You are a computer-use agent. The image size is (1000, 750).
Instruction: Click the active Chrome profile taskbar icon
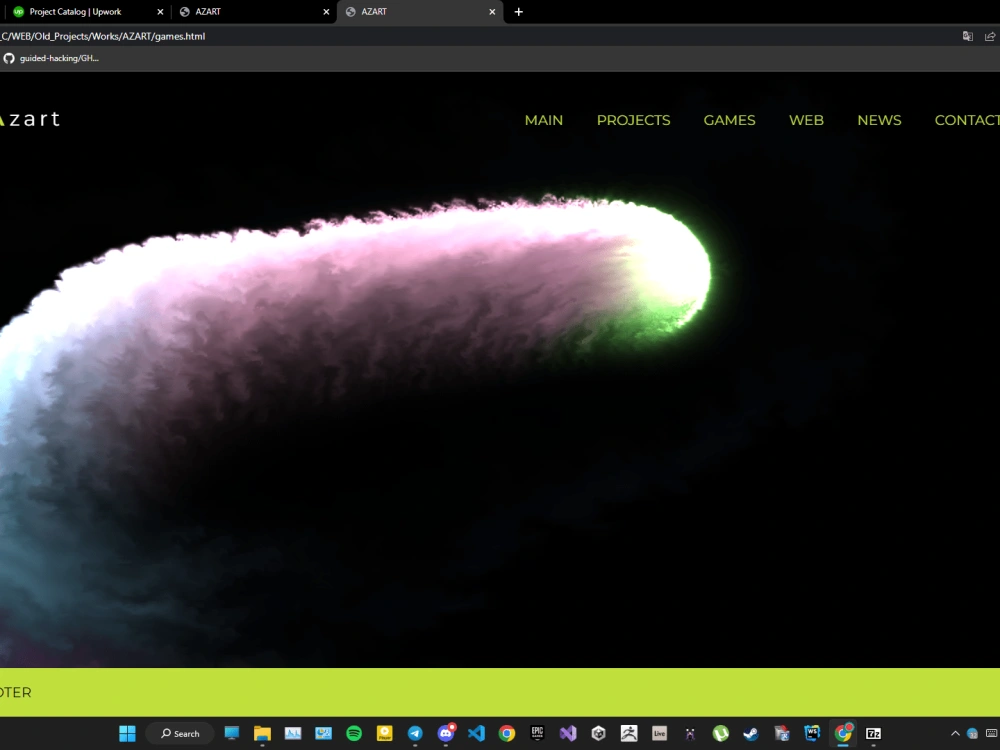tap(843, 733)
